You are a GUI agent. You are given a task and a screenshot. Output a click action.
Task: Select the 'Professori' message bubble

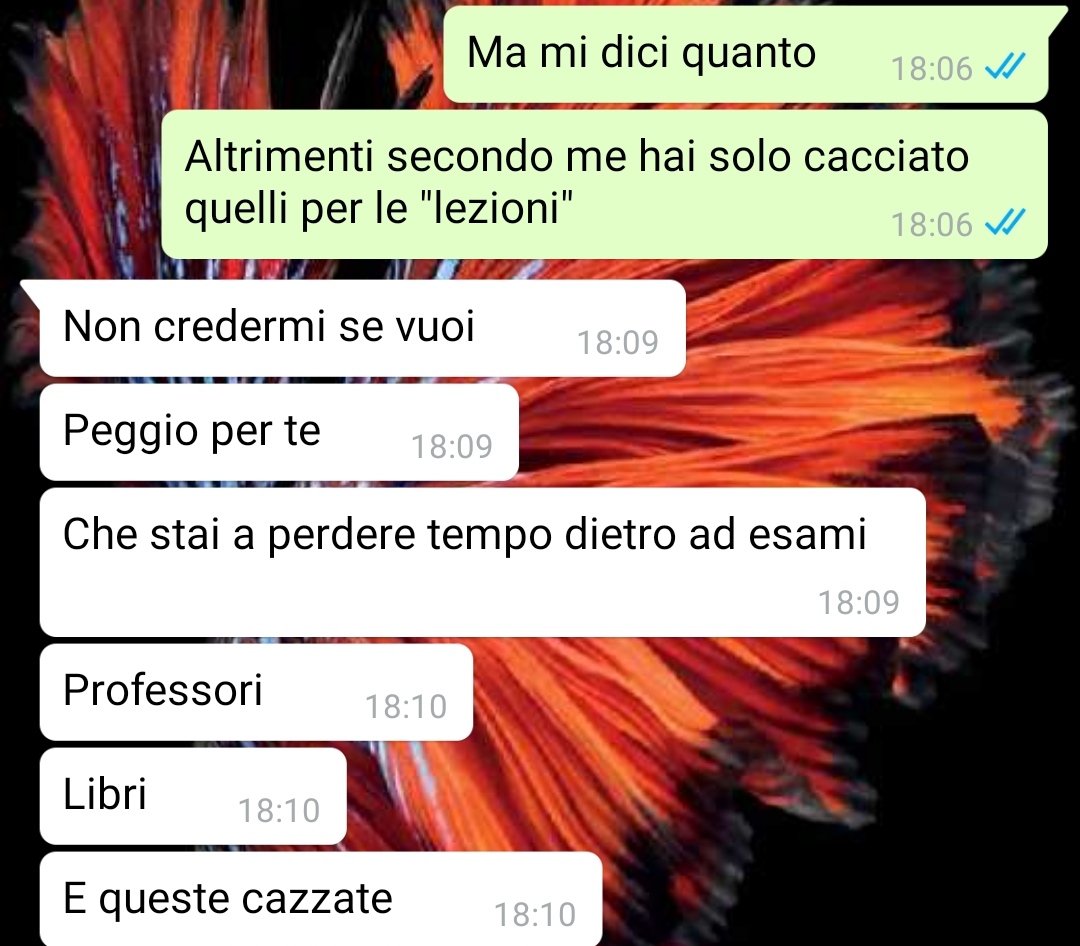click(x=256, y=692)
